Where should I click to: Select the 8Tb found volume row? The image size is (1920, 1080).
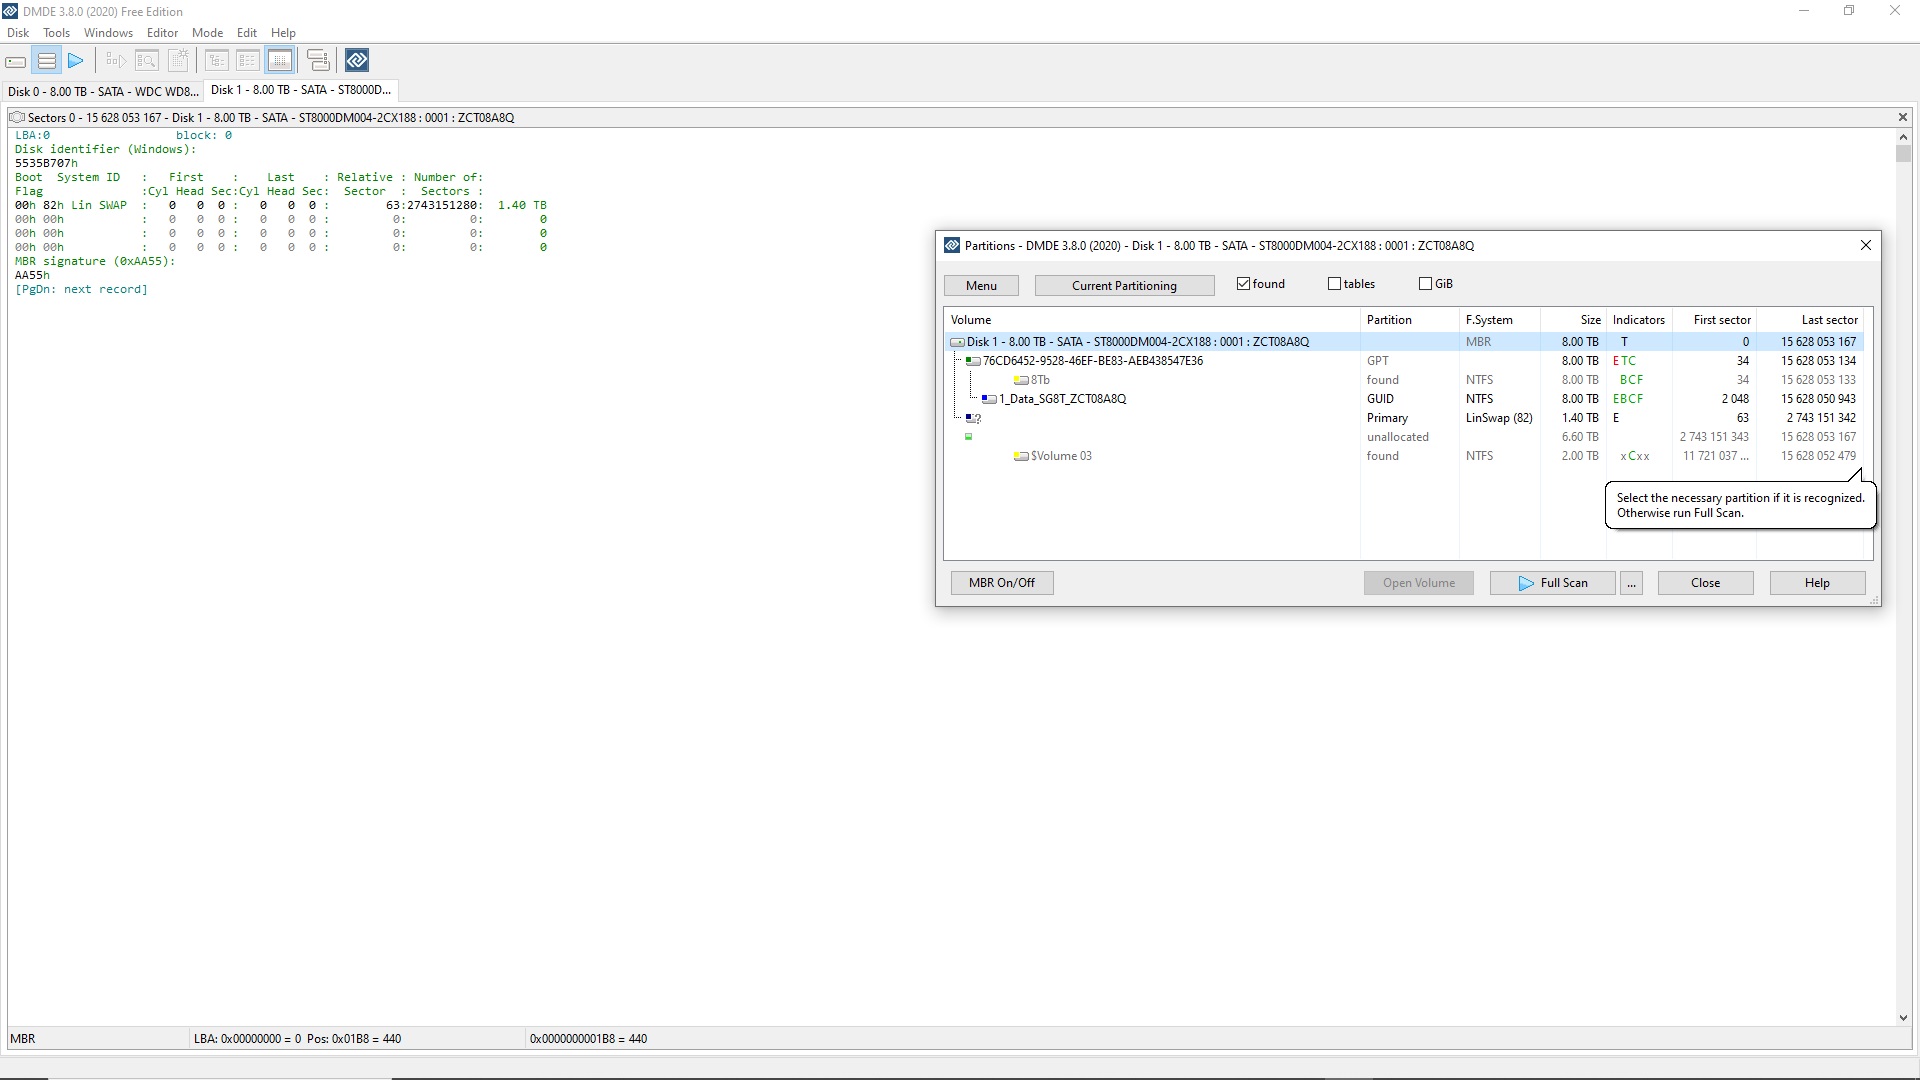[x=1404, y=380]
